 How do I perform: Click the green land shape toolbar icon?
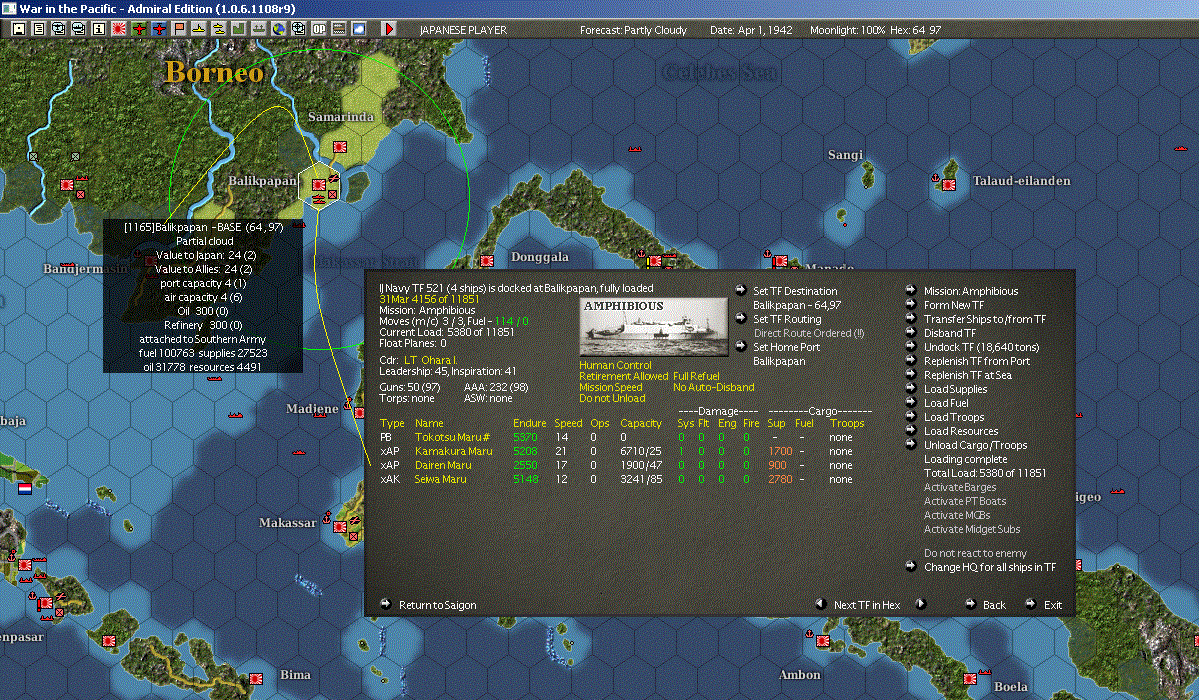239,29
